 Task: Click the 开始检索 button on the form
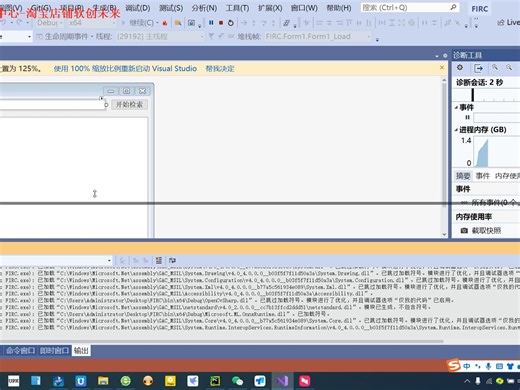(129, 104)
